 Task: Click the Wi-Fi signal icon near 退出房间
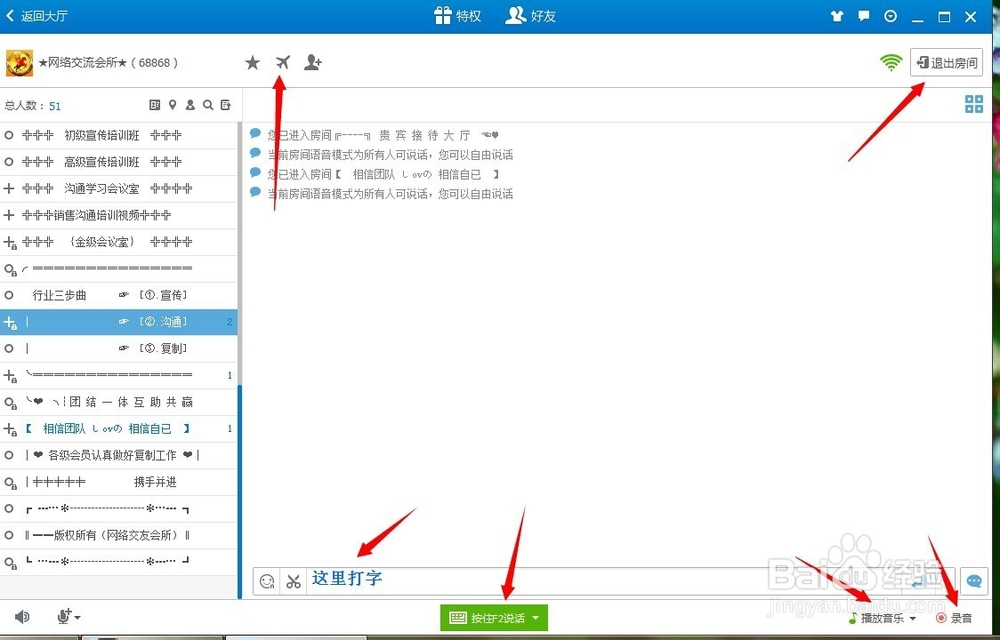pos(891,60)
